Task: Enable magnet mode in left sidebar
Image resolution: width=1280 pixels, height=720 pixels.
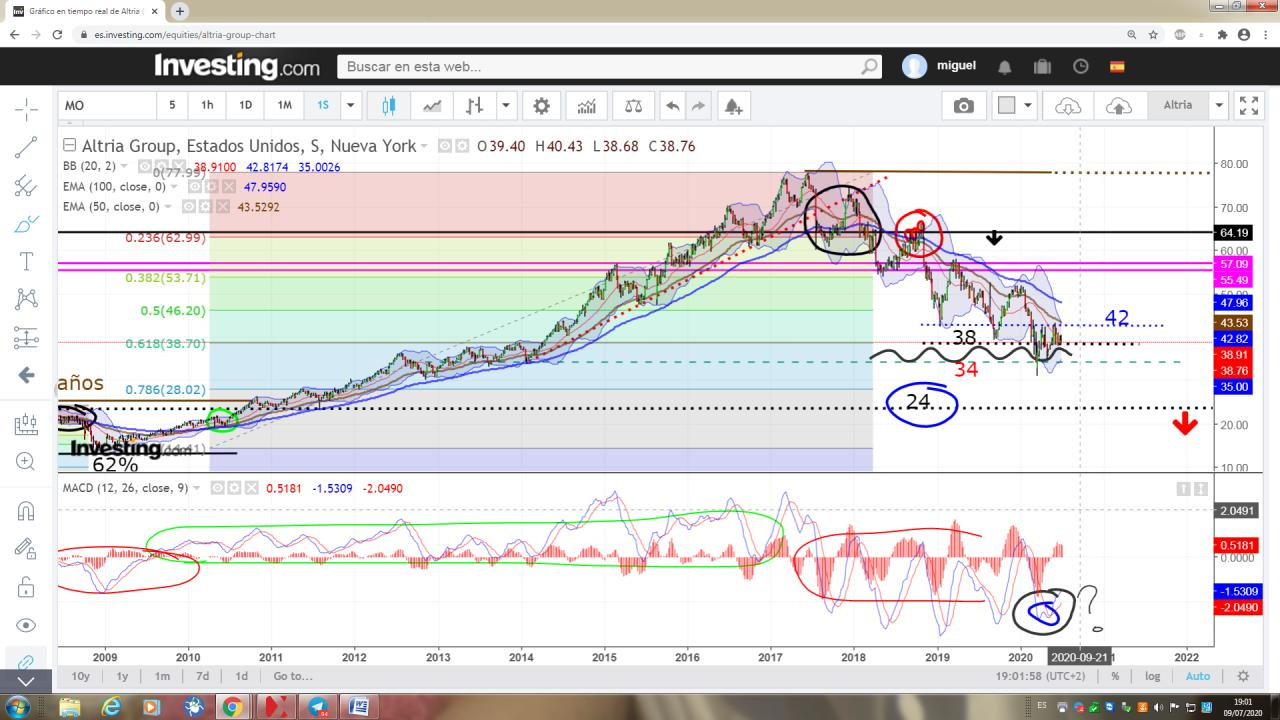Action: coord(26,511)
